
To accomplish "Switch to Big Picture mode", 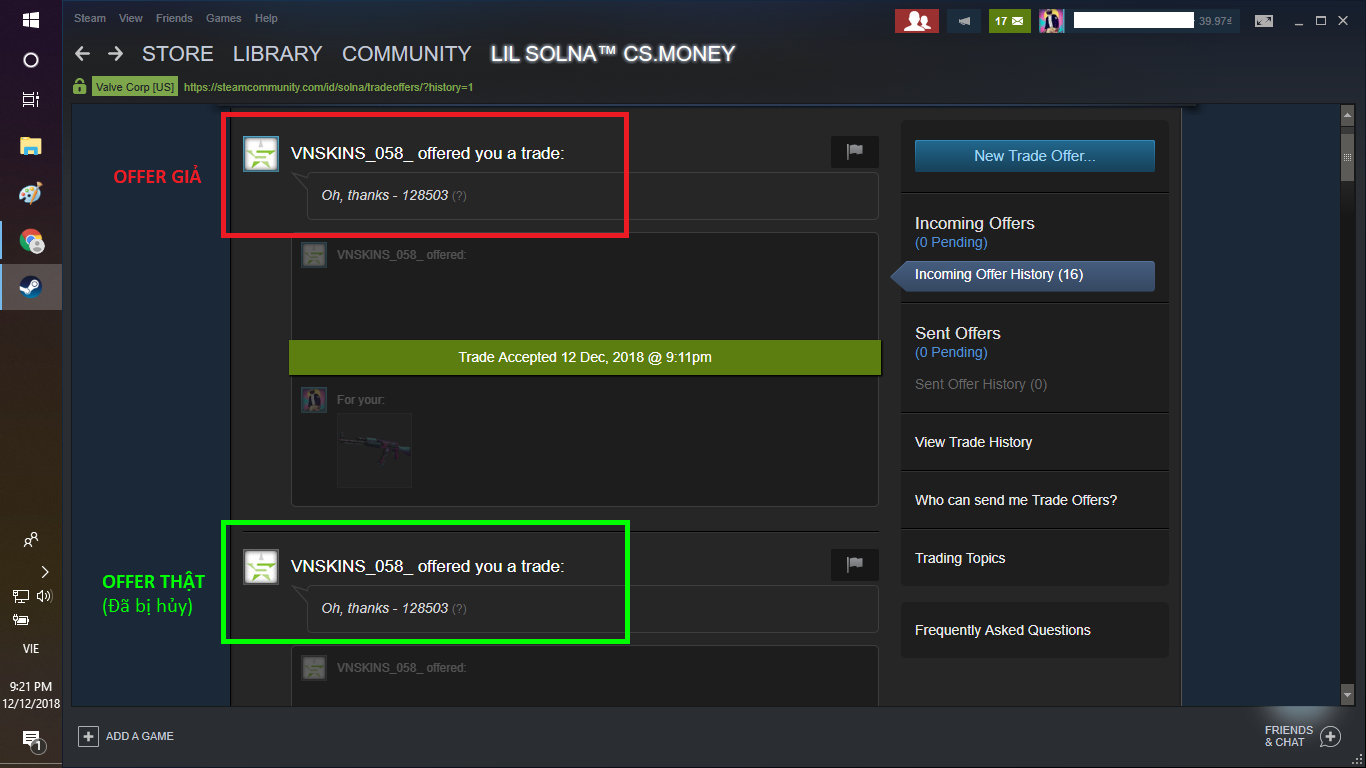I will 1264,20.
